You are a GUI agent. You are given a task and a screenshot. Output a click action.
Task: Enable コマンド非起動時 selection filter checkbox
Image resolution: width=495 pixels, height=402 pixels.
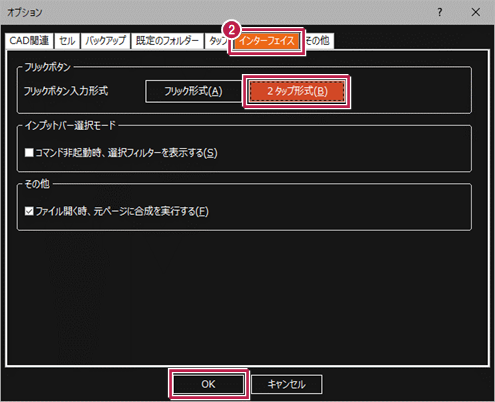pos(29,153)
